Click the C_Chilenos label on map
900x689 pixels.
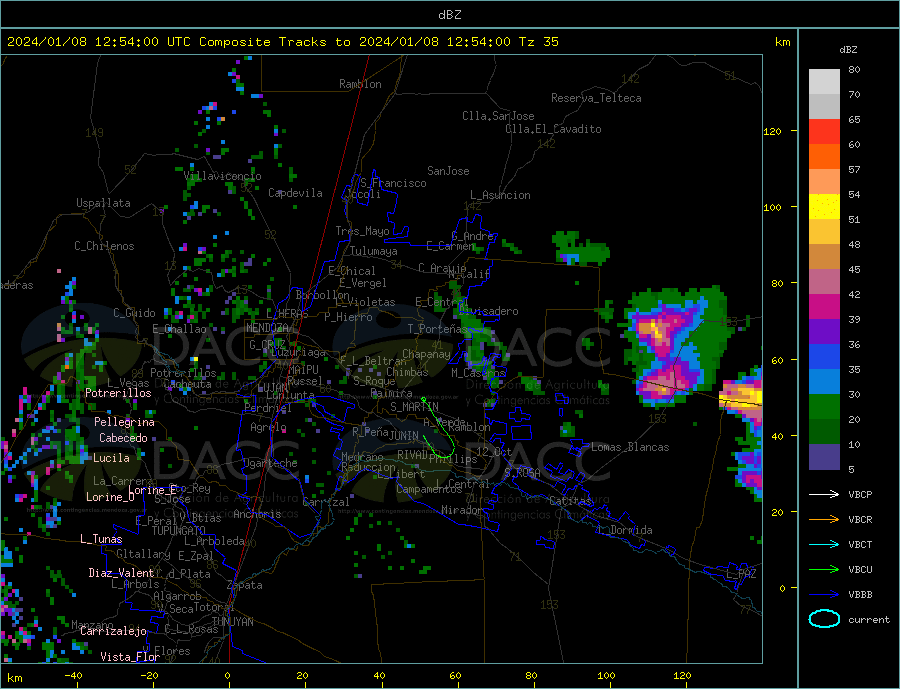(104, 246)
